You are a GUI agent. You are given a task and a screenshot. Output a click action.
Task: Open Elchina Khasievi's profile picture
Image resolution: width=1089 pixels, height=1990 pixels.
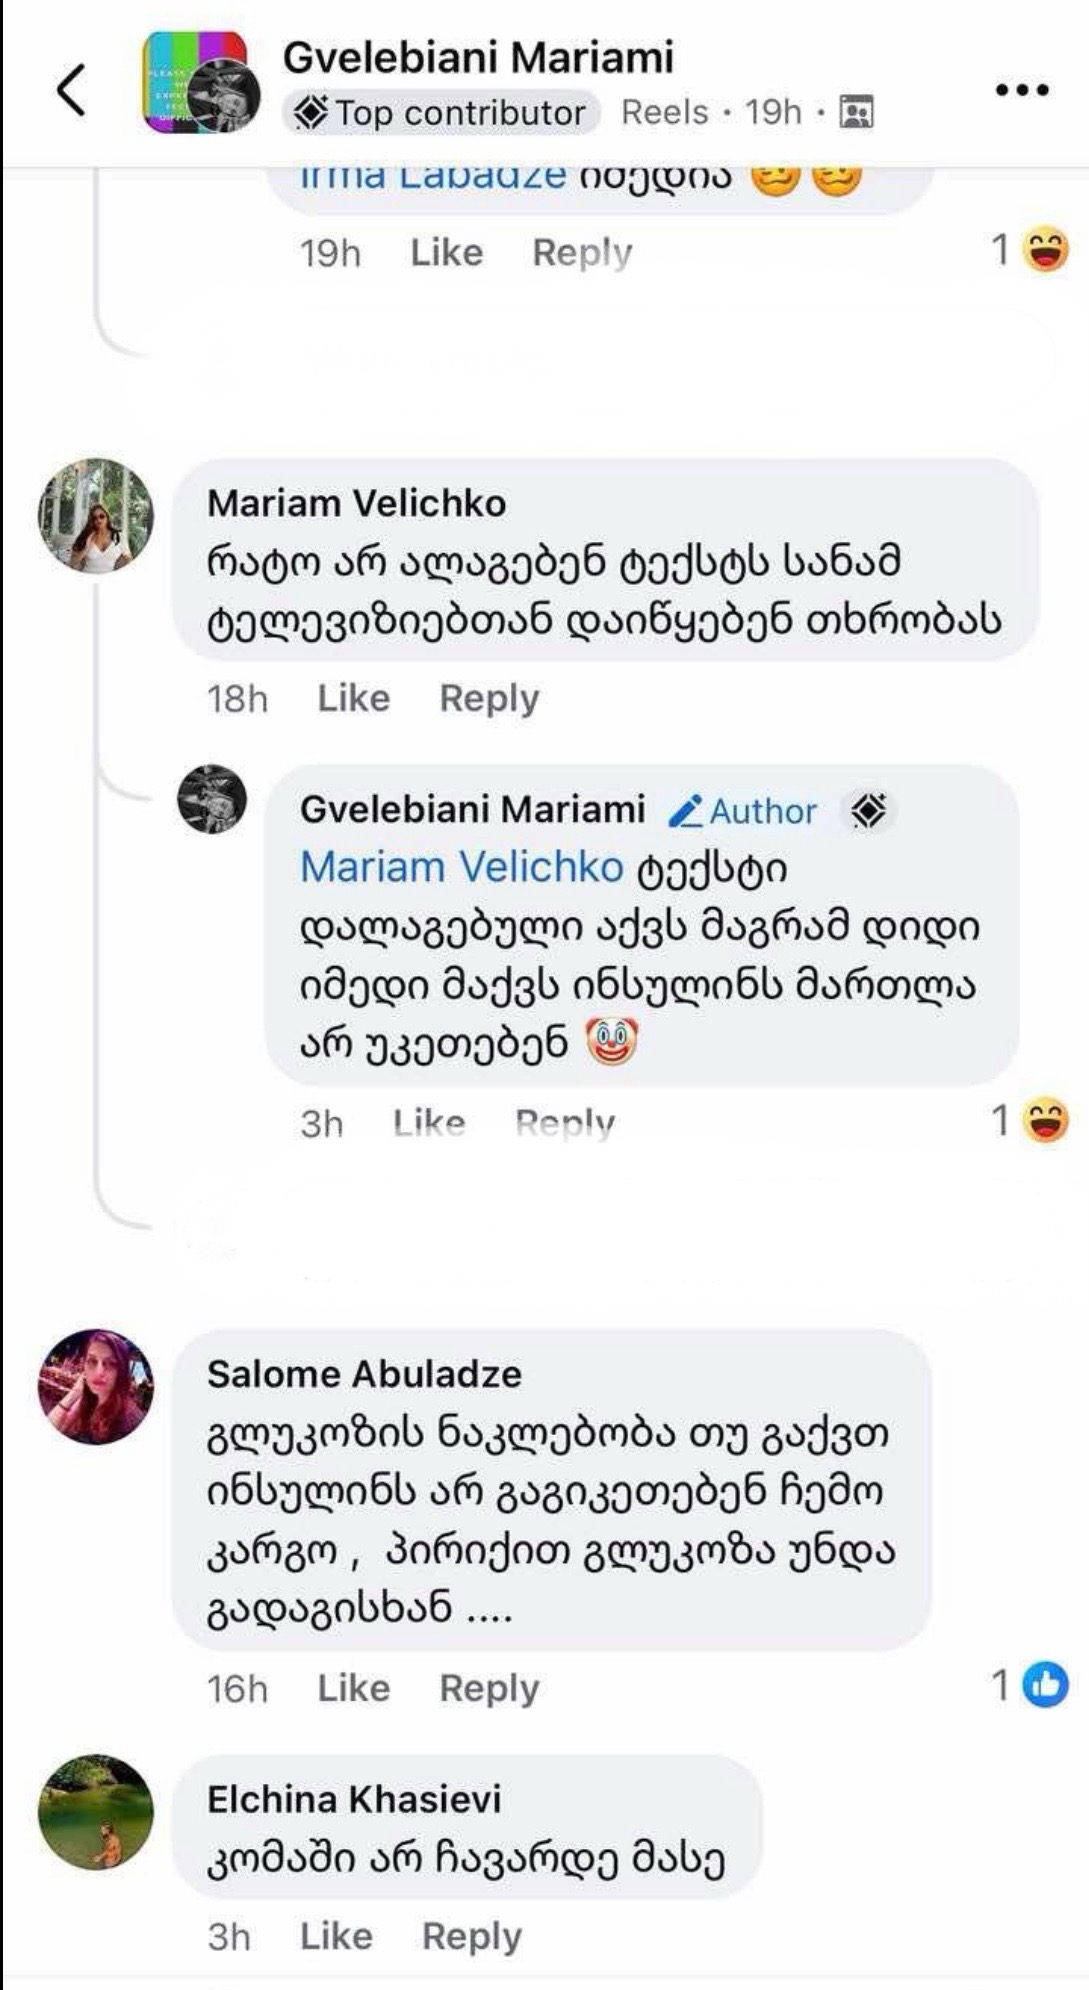click(96, 1812)
